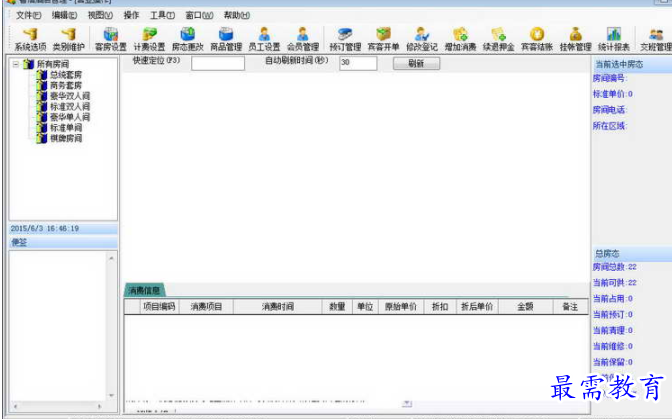Click the 单位 column header

(x=365, y=307)
